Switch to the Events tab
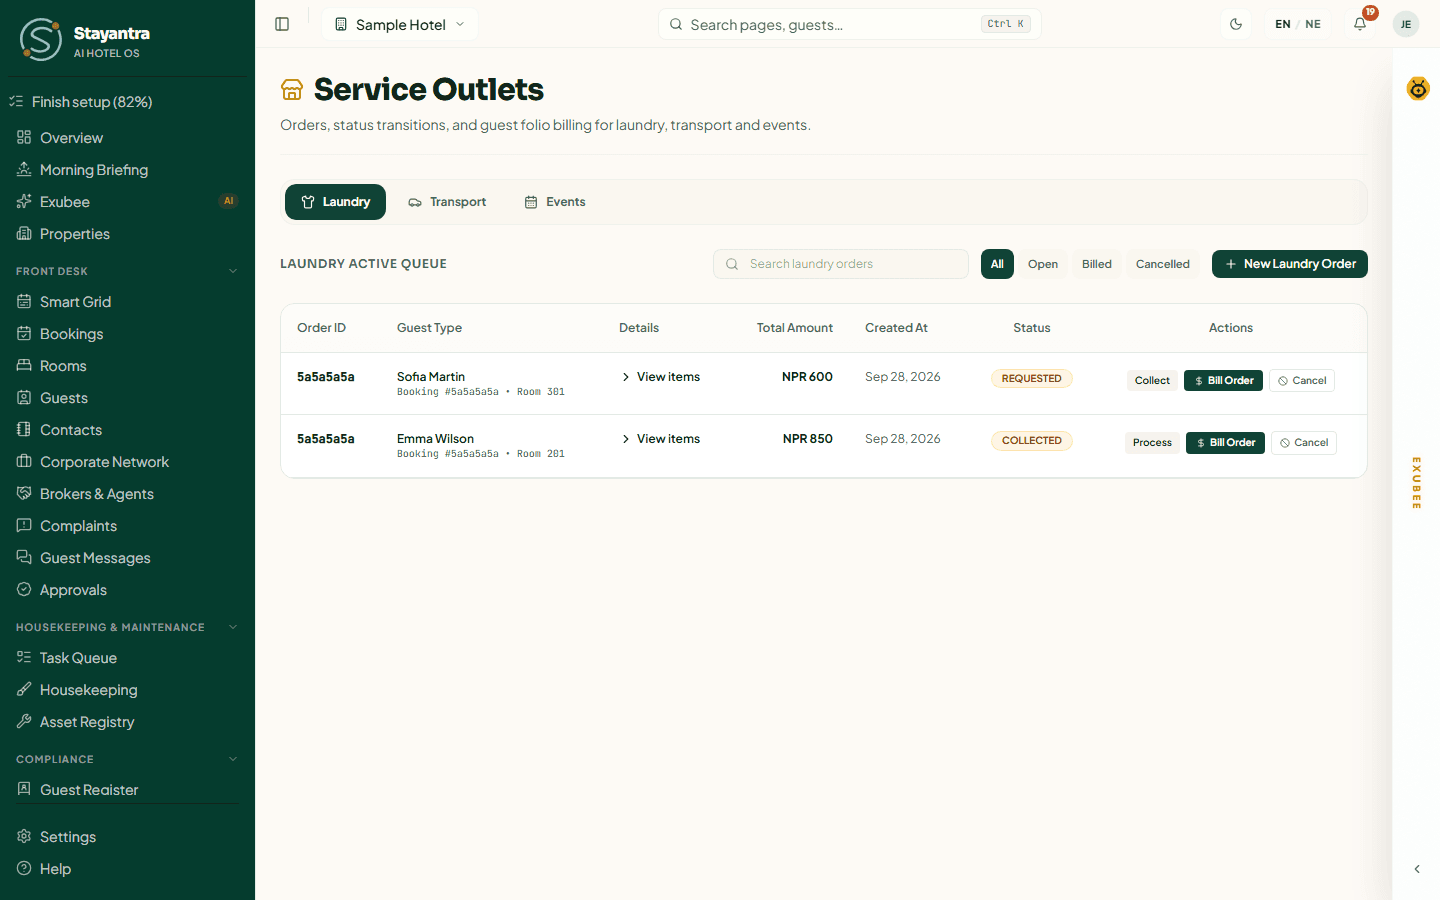The width and height of the screenshot is (1440, 900). pos(555,202)
